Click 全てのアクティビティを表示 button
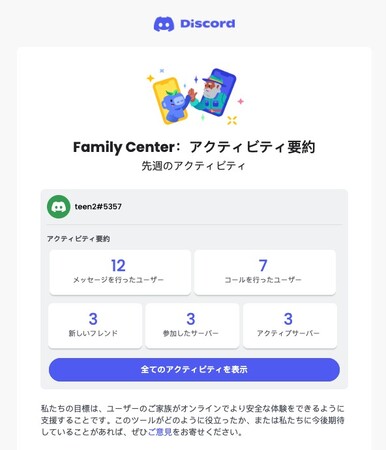This screenshot has height=450, width=387. (194, 370)
